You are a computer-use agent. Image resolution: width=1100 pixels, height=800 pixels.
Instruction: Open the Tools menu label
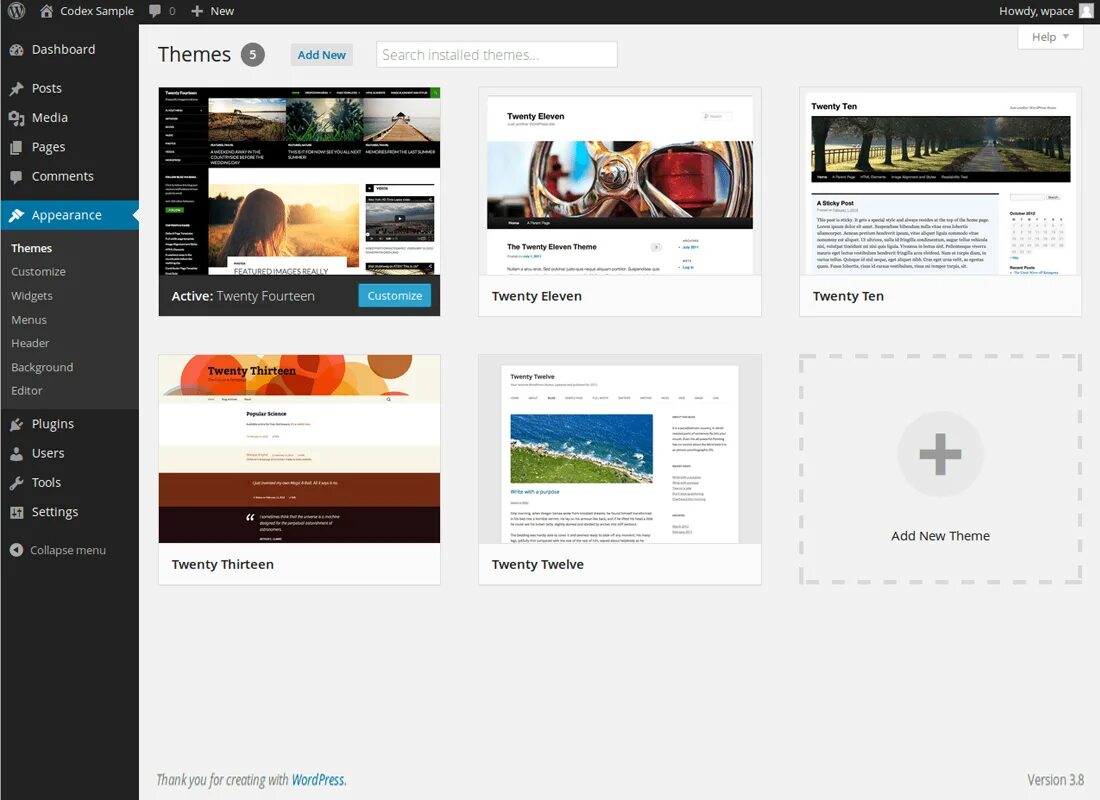[x=46, y=483]
